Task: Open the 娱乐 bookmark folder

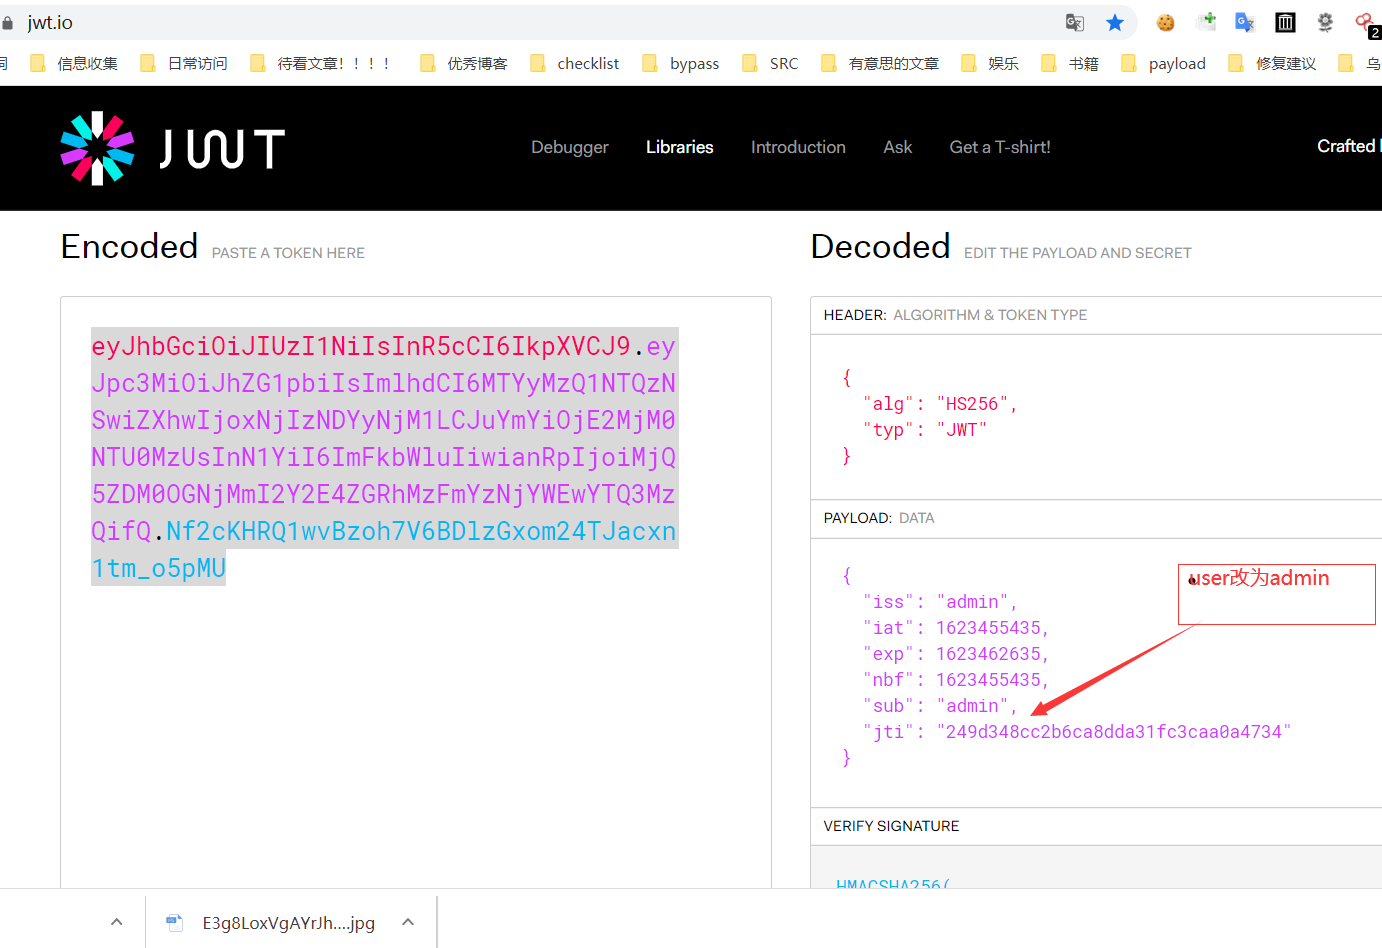Action: coord(990,63)
